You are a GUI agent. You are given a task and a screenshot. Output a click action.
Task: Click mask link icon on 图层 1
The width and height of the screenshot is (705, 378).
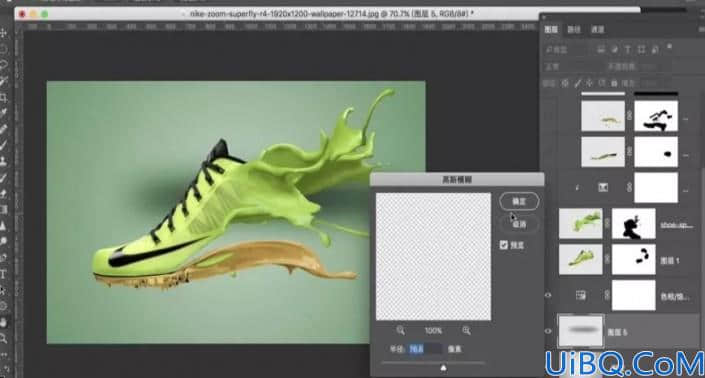click(x=607, y=259)
